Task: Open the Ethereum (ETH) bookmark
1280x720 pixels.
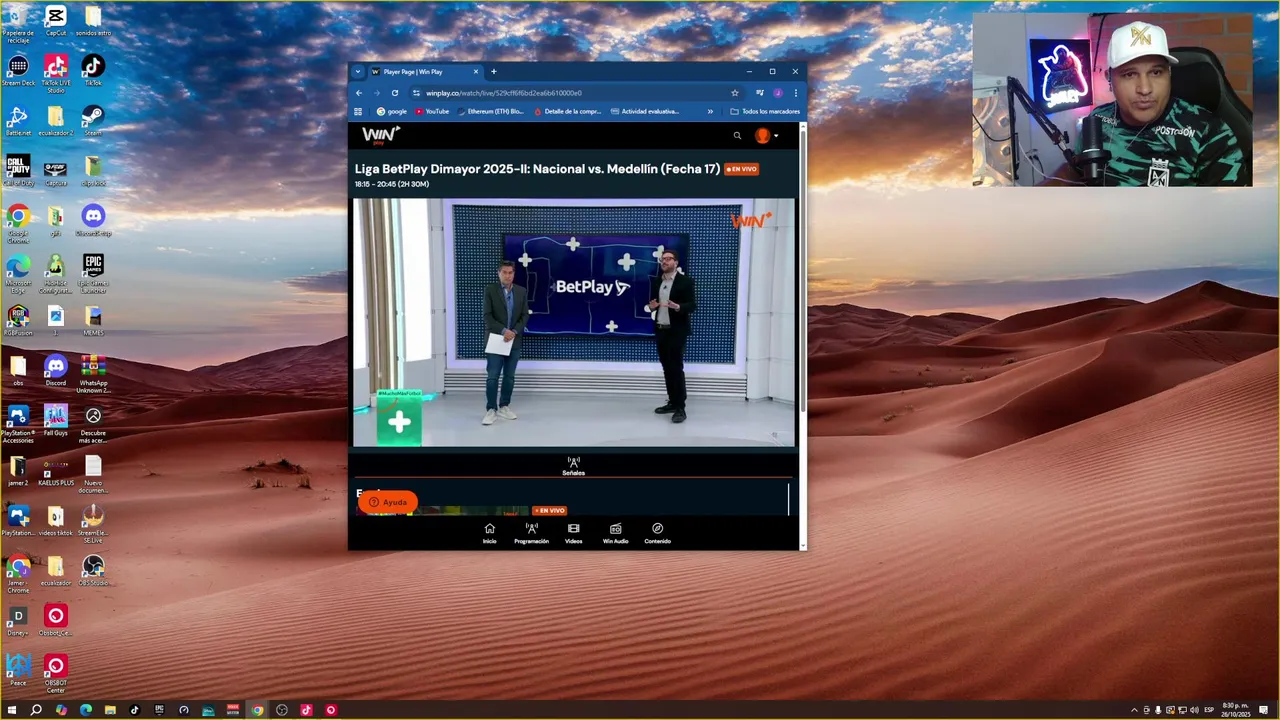Action: coord(490,111)
